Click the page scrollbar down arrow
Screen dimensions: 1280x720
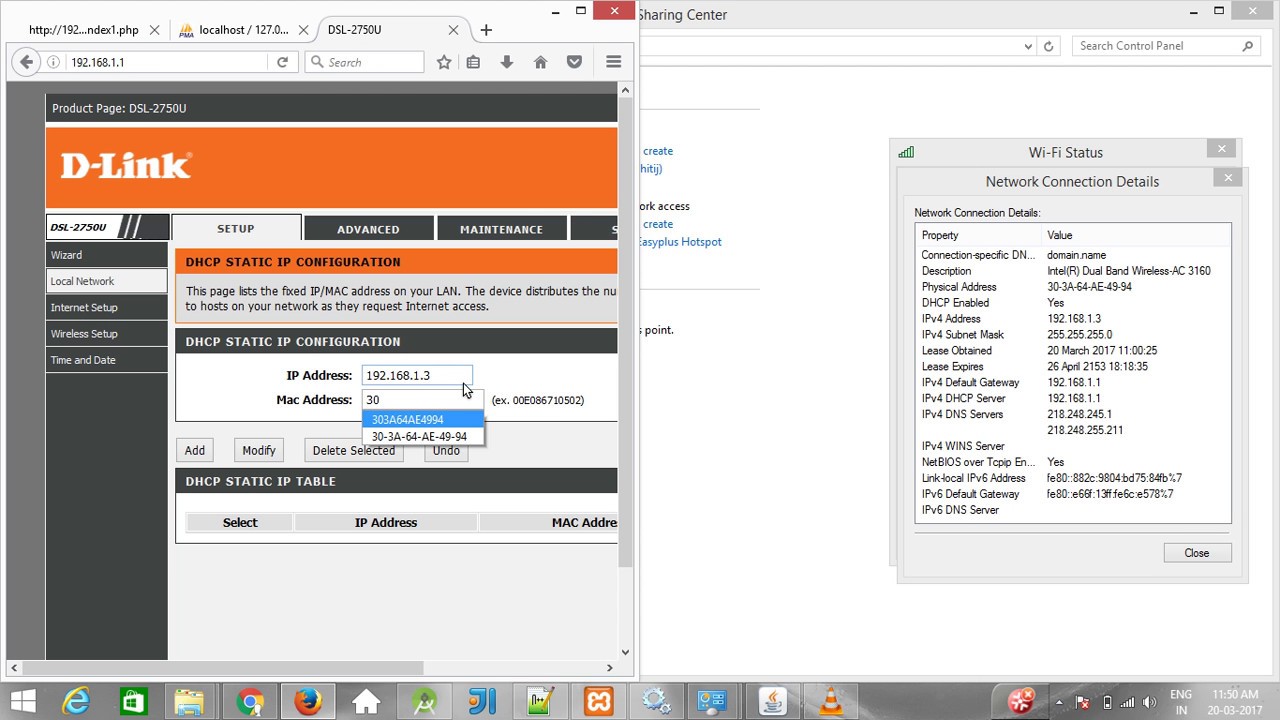(625, 652)
